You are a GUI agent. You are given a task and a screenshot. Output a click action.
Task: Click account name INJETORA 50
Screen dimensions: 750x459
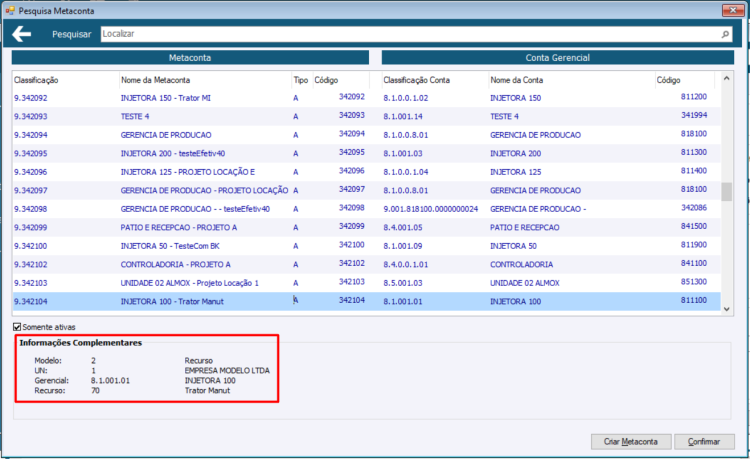(513, 246)
